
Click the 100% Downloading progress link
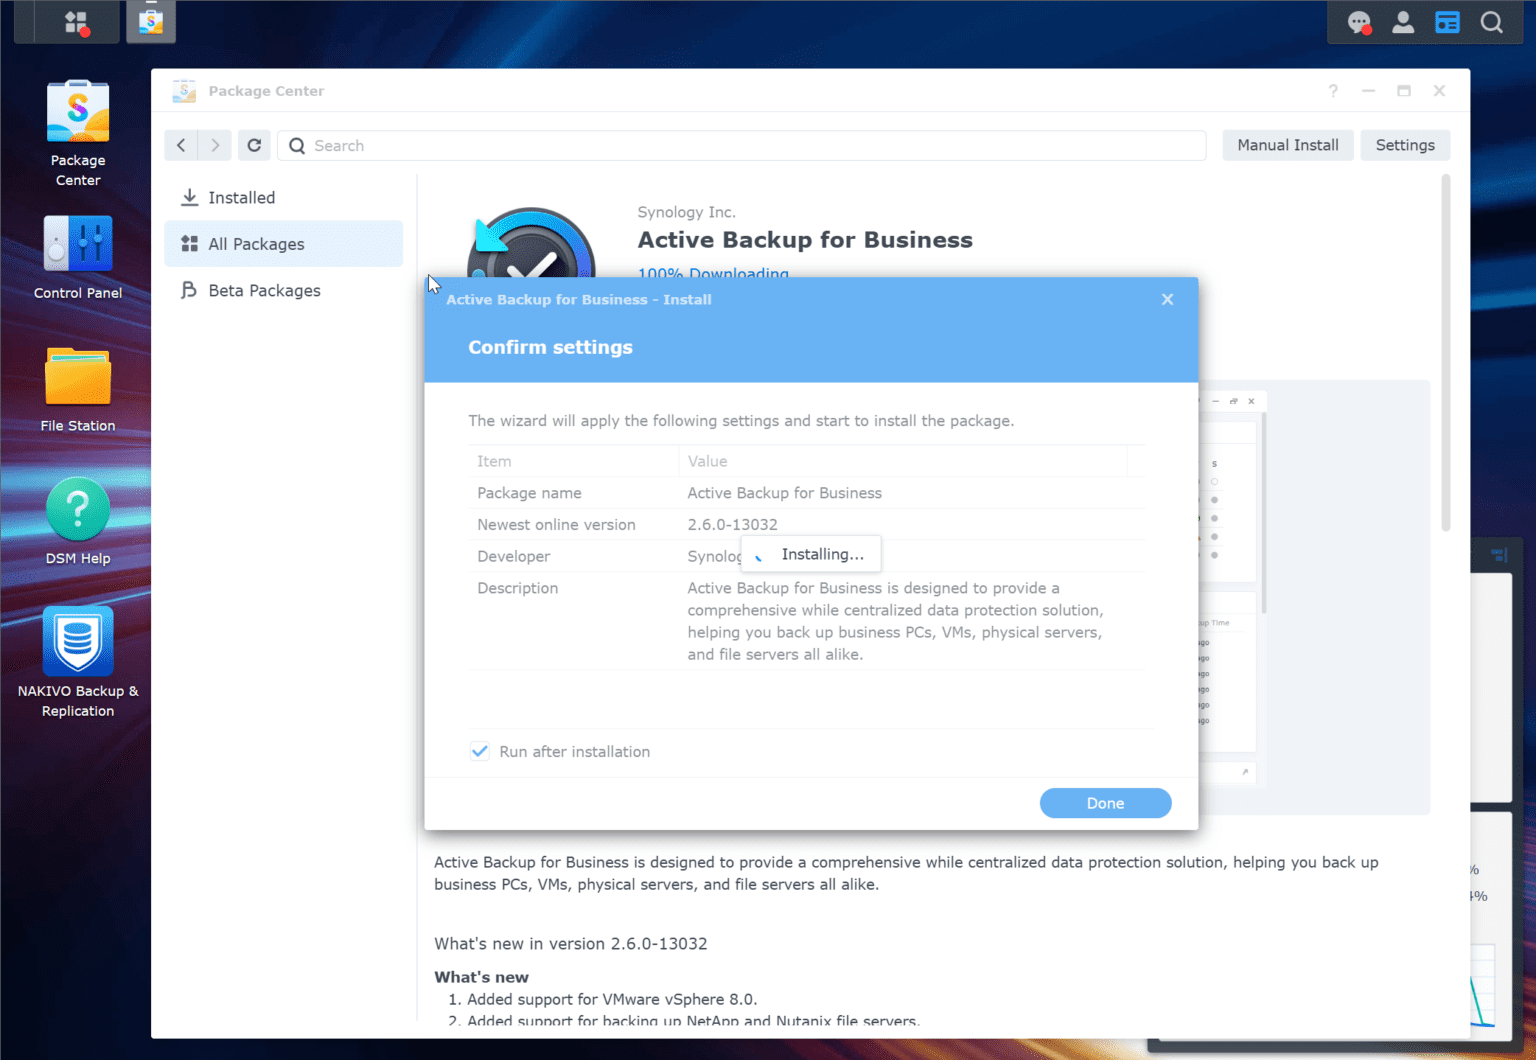[713, 273]
